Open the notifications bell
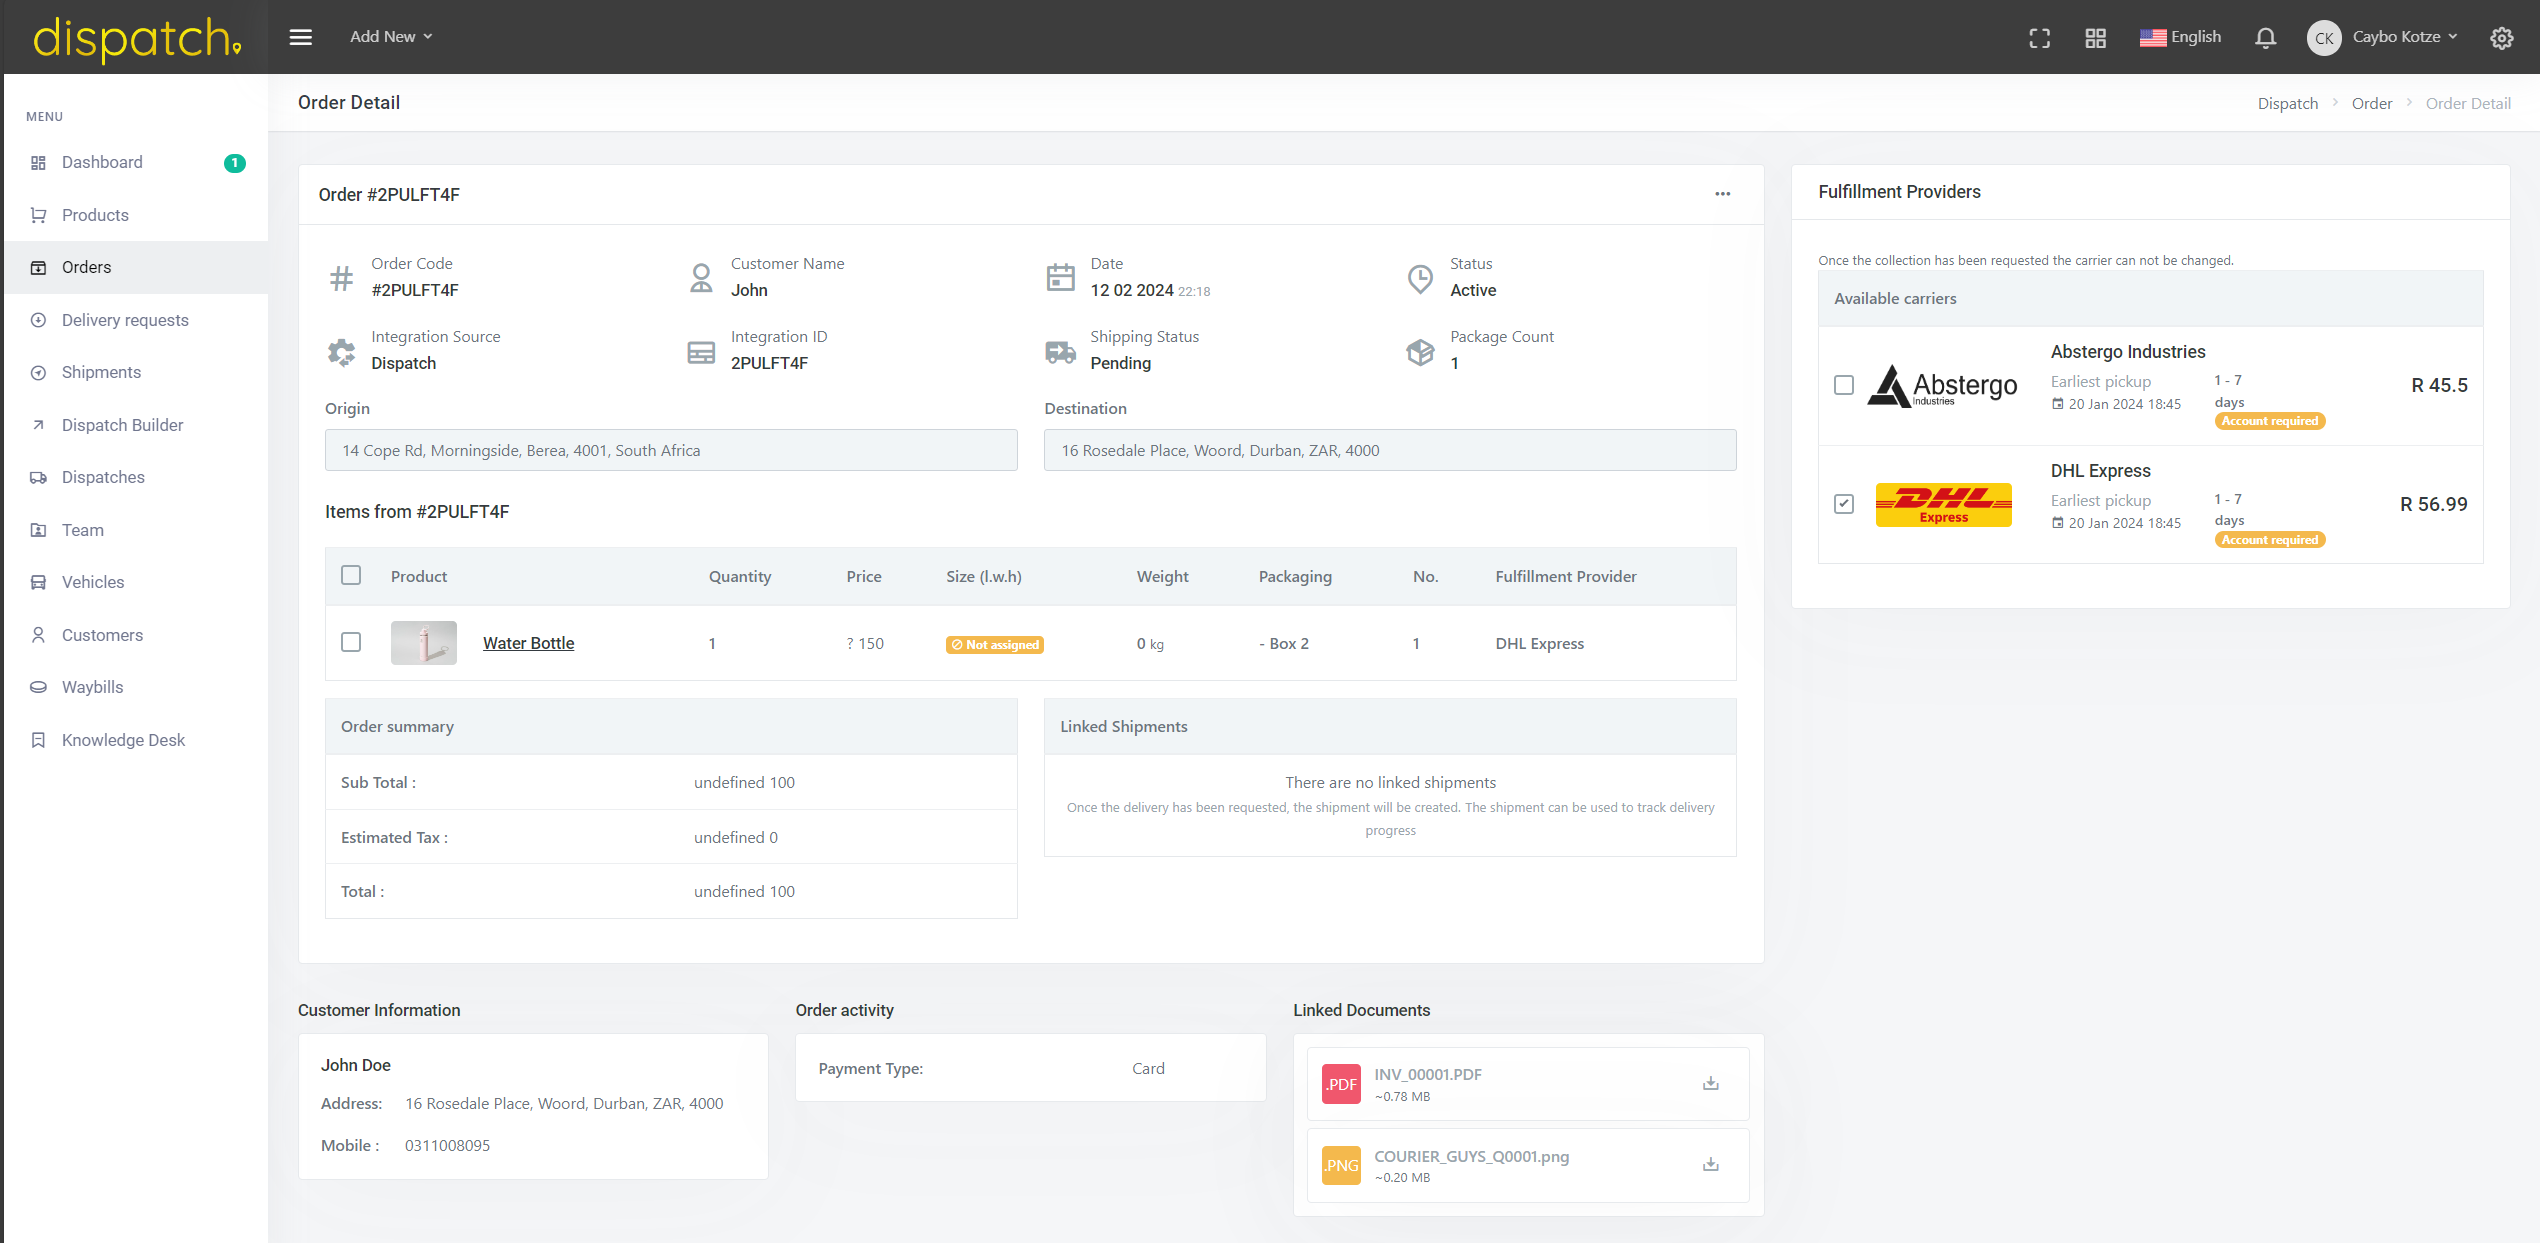Screen dimensions: 2540x1243 pos(2265,37)
